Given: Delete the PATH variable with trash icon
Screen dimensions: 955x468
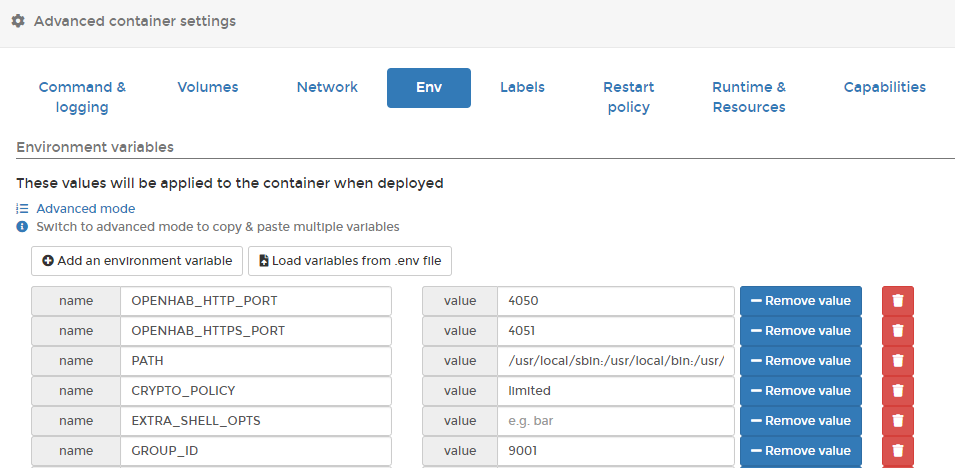Looking at the screenshot, I should [x=898, y=361].
